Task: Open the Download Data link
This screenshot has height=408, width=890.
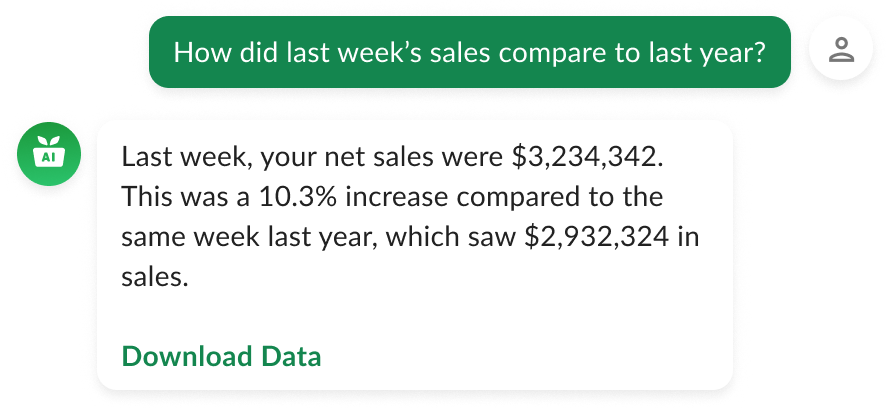Action: [221, 356]
